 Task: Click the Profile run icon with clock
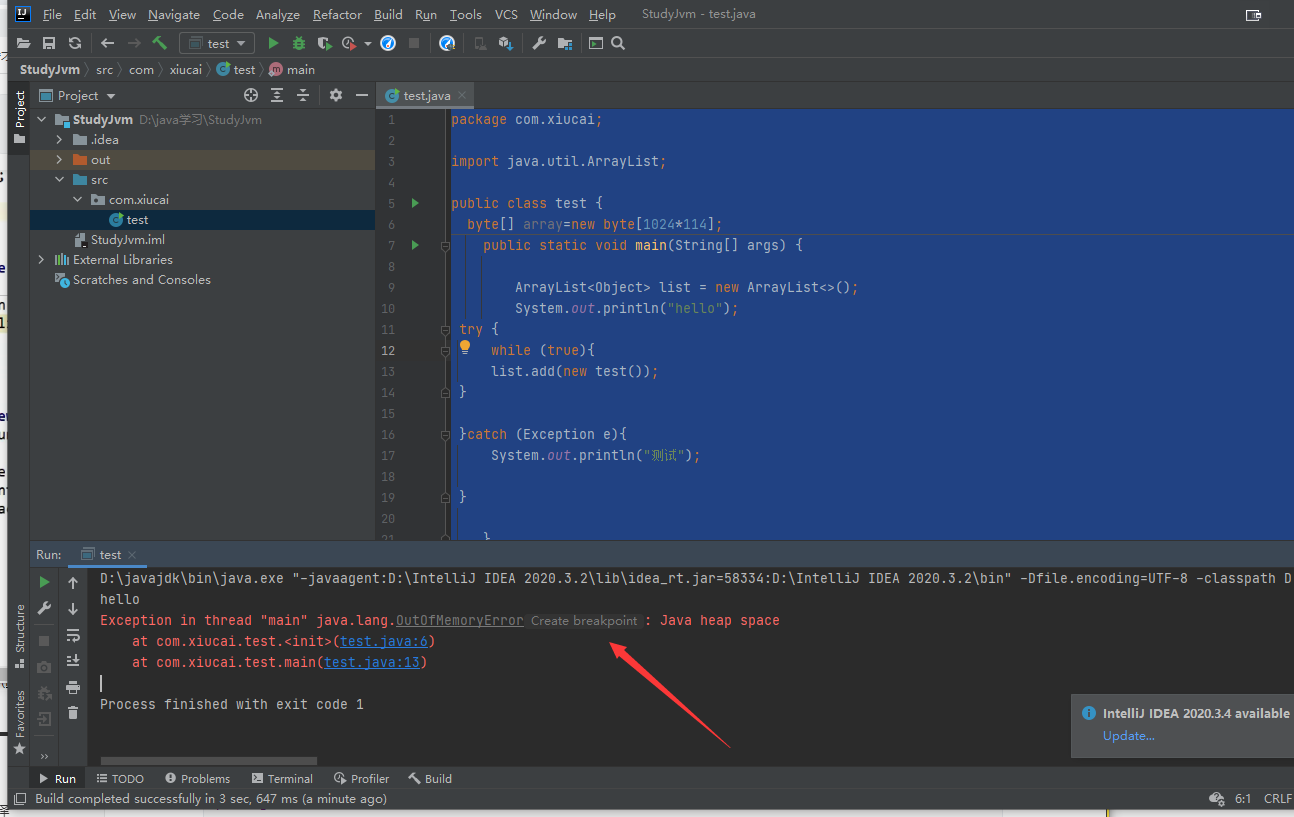[349, 43]
